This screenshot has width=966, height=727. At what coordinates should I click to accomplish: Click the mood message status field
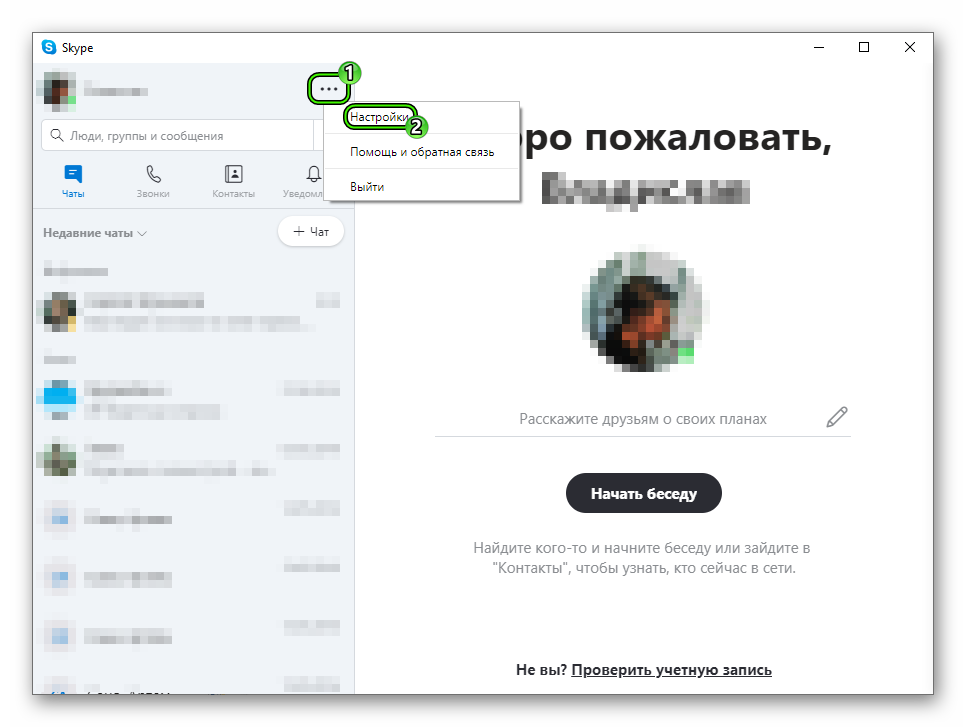(x=642, y=419)
